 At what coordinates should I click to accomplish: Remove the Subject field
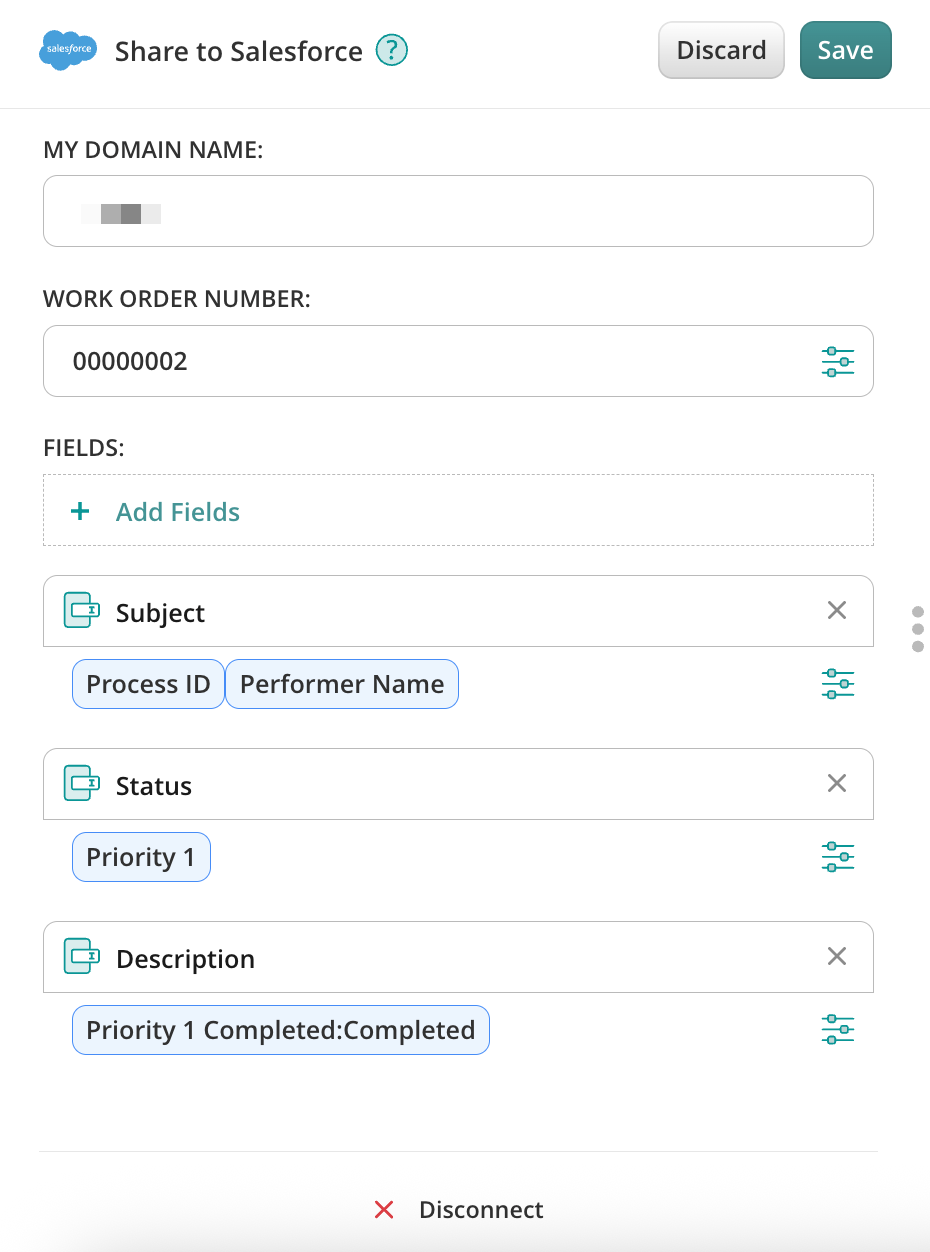837,610
